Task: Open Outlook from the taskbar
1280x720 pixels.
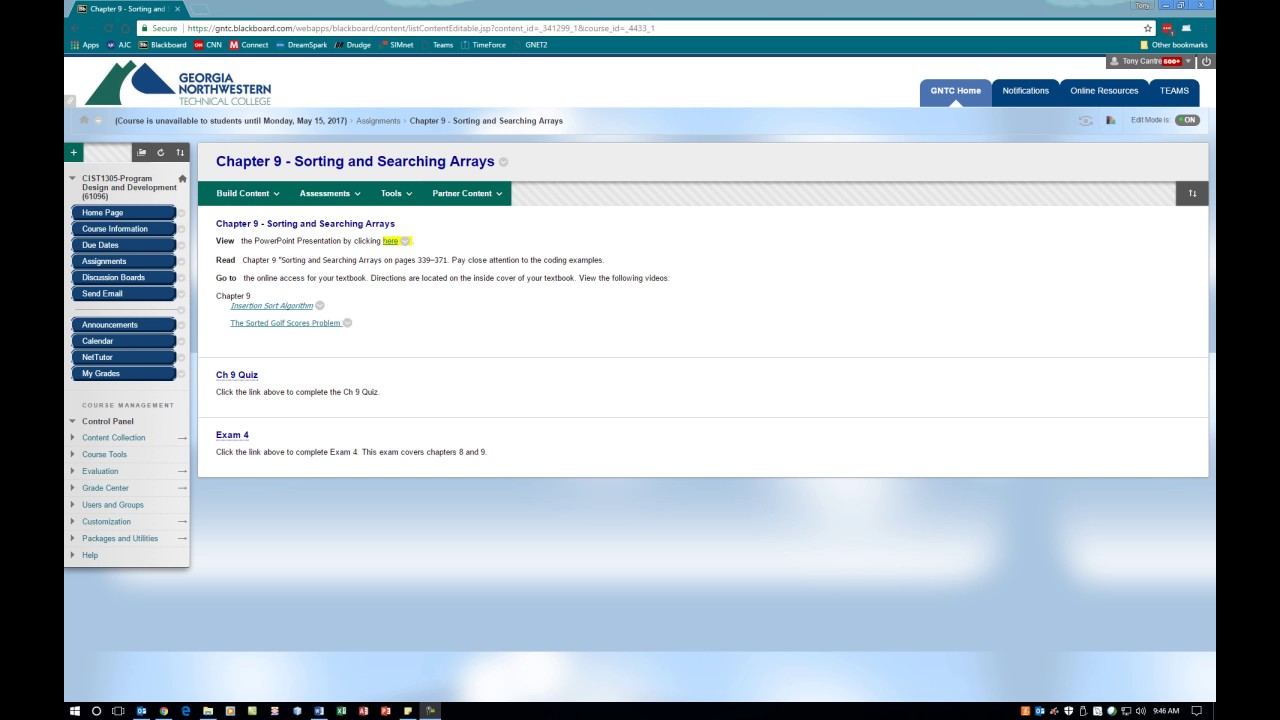Action: coord(141,711)
